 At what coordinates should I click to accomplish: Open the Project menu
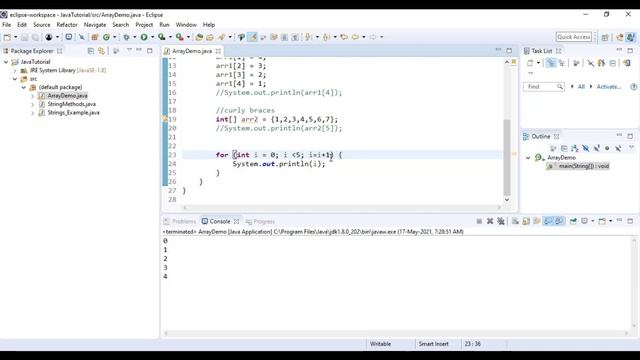(x=144, y=25)
